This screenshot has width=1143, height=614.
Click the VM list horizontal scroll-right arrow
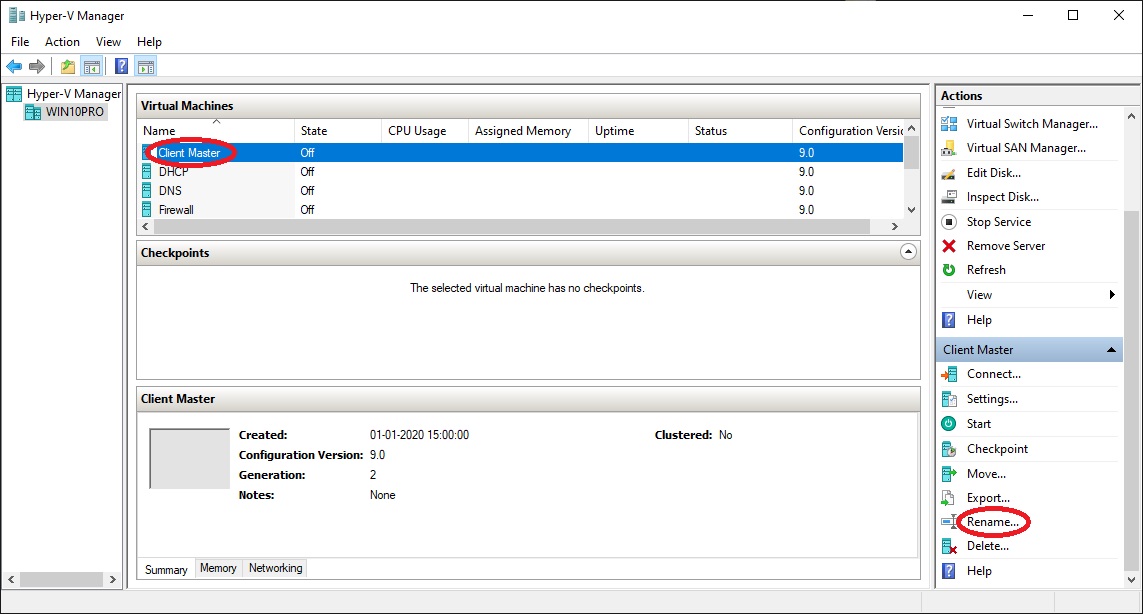(894, 227)
